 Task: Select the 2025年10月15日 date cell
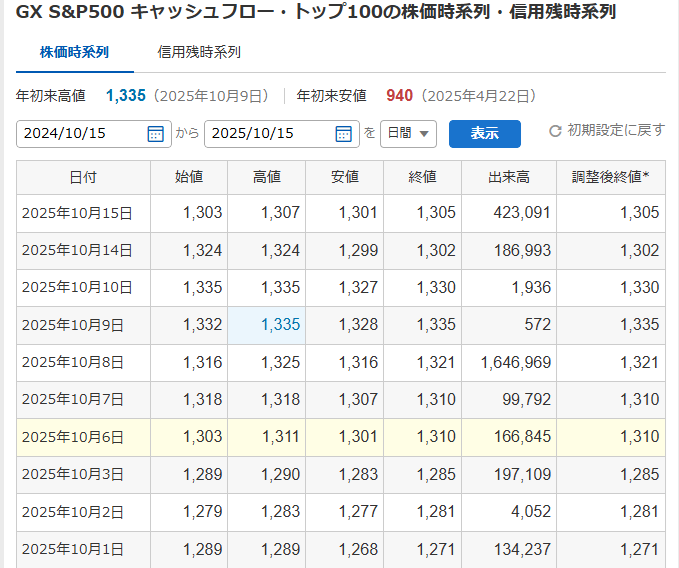[x=77, y=213]
